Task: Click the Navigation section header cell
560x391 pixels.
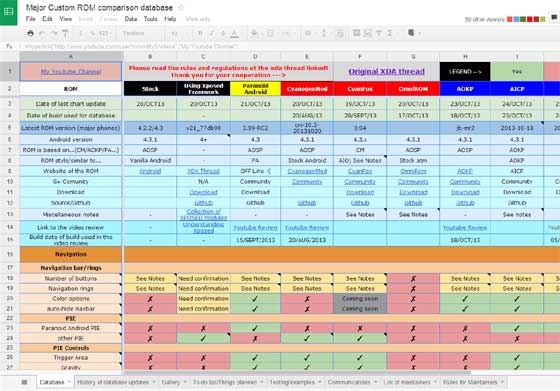Action: [71, 254]
